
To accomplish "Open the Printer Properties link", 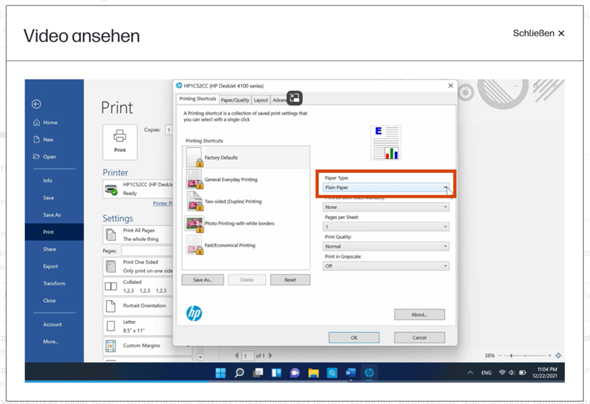I will pos(163,204).
